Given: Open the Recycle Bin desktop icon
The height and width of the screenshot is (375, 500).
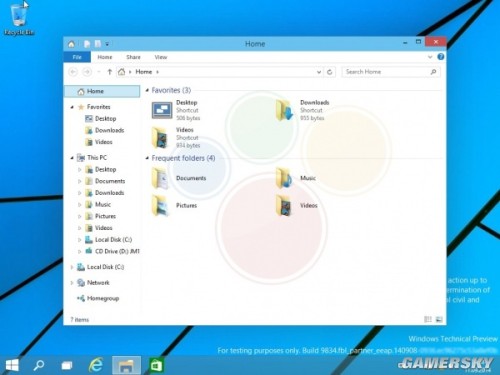Looking at the screenshot, I should pos(19,19).
